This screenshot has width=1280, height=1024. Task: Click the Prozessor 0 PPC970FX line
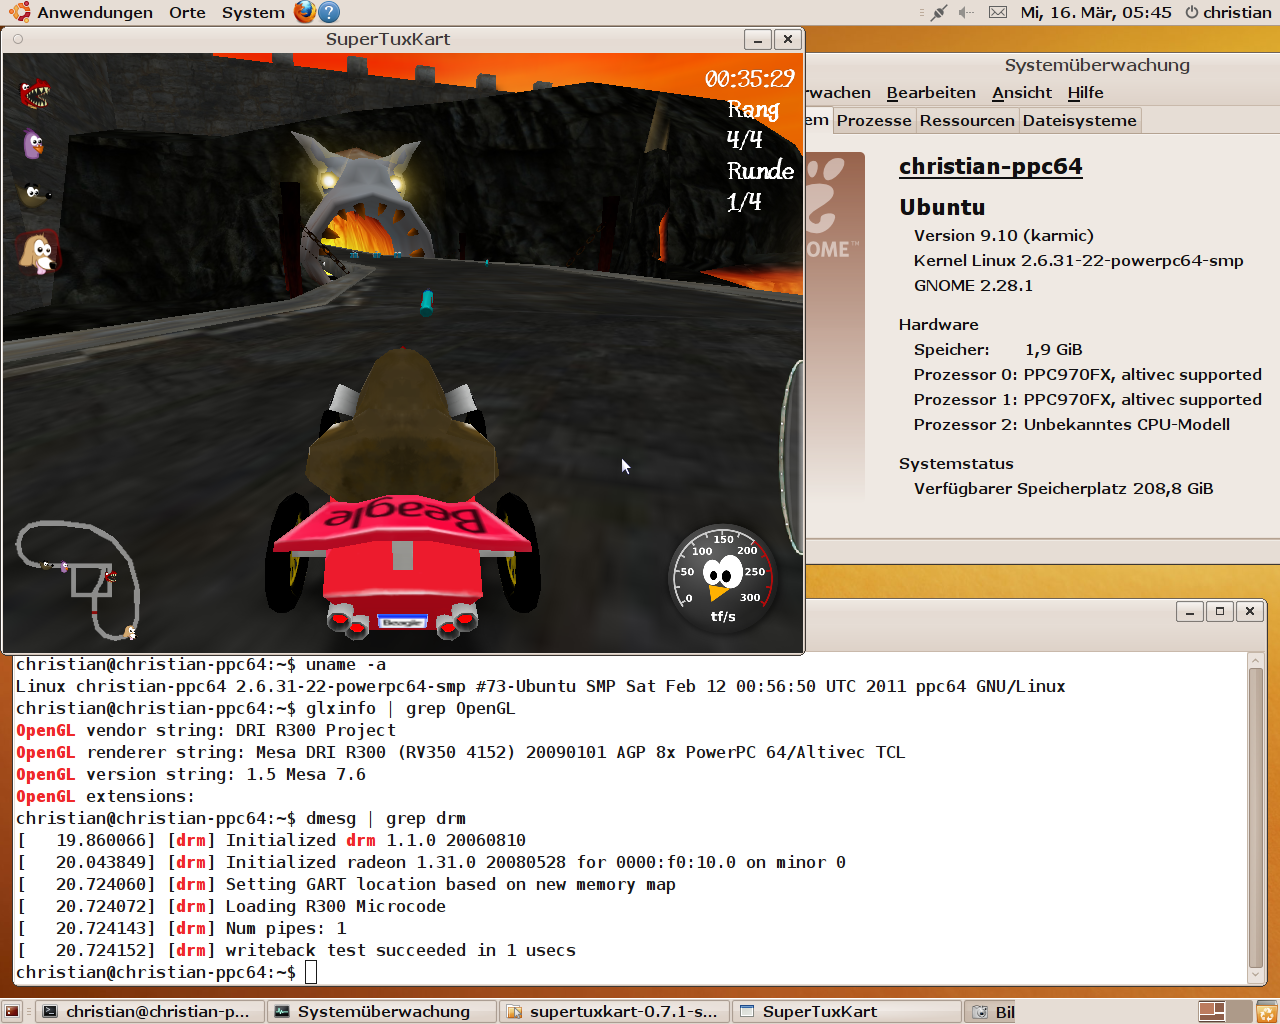[1087, 374]
